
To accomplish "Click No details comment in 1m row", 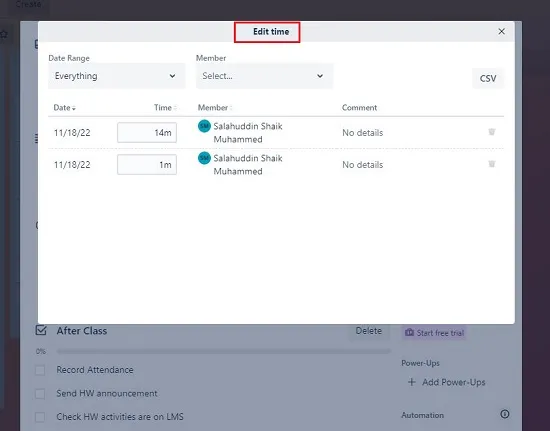I will [x=362, y=165].
